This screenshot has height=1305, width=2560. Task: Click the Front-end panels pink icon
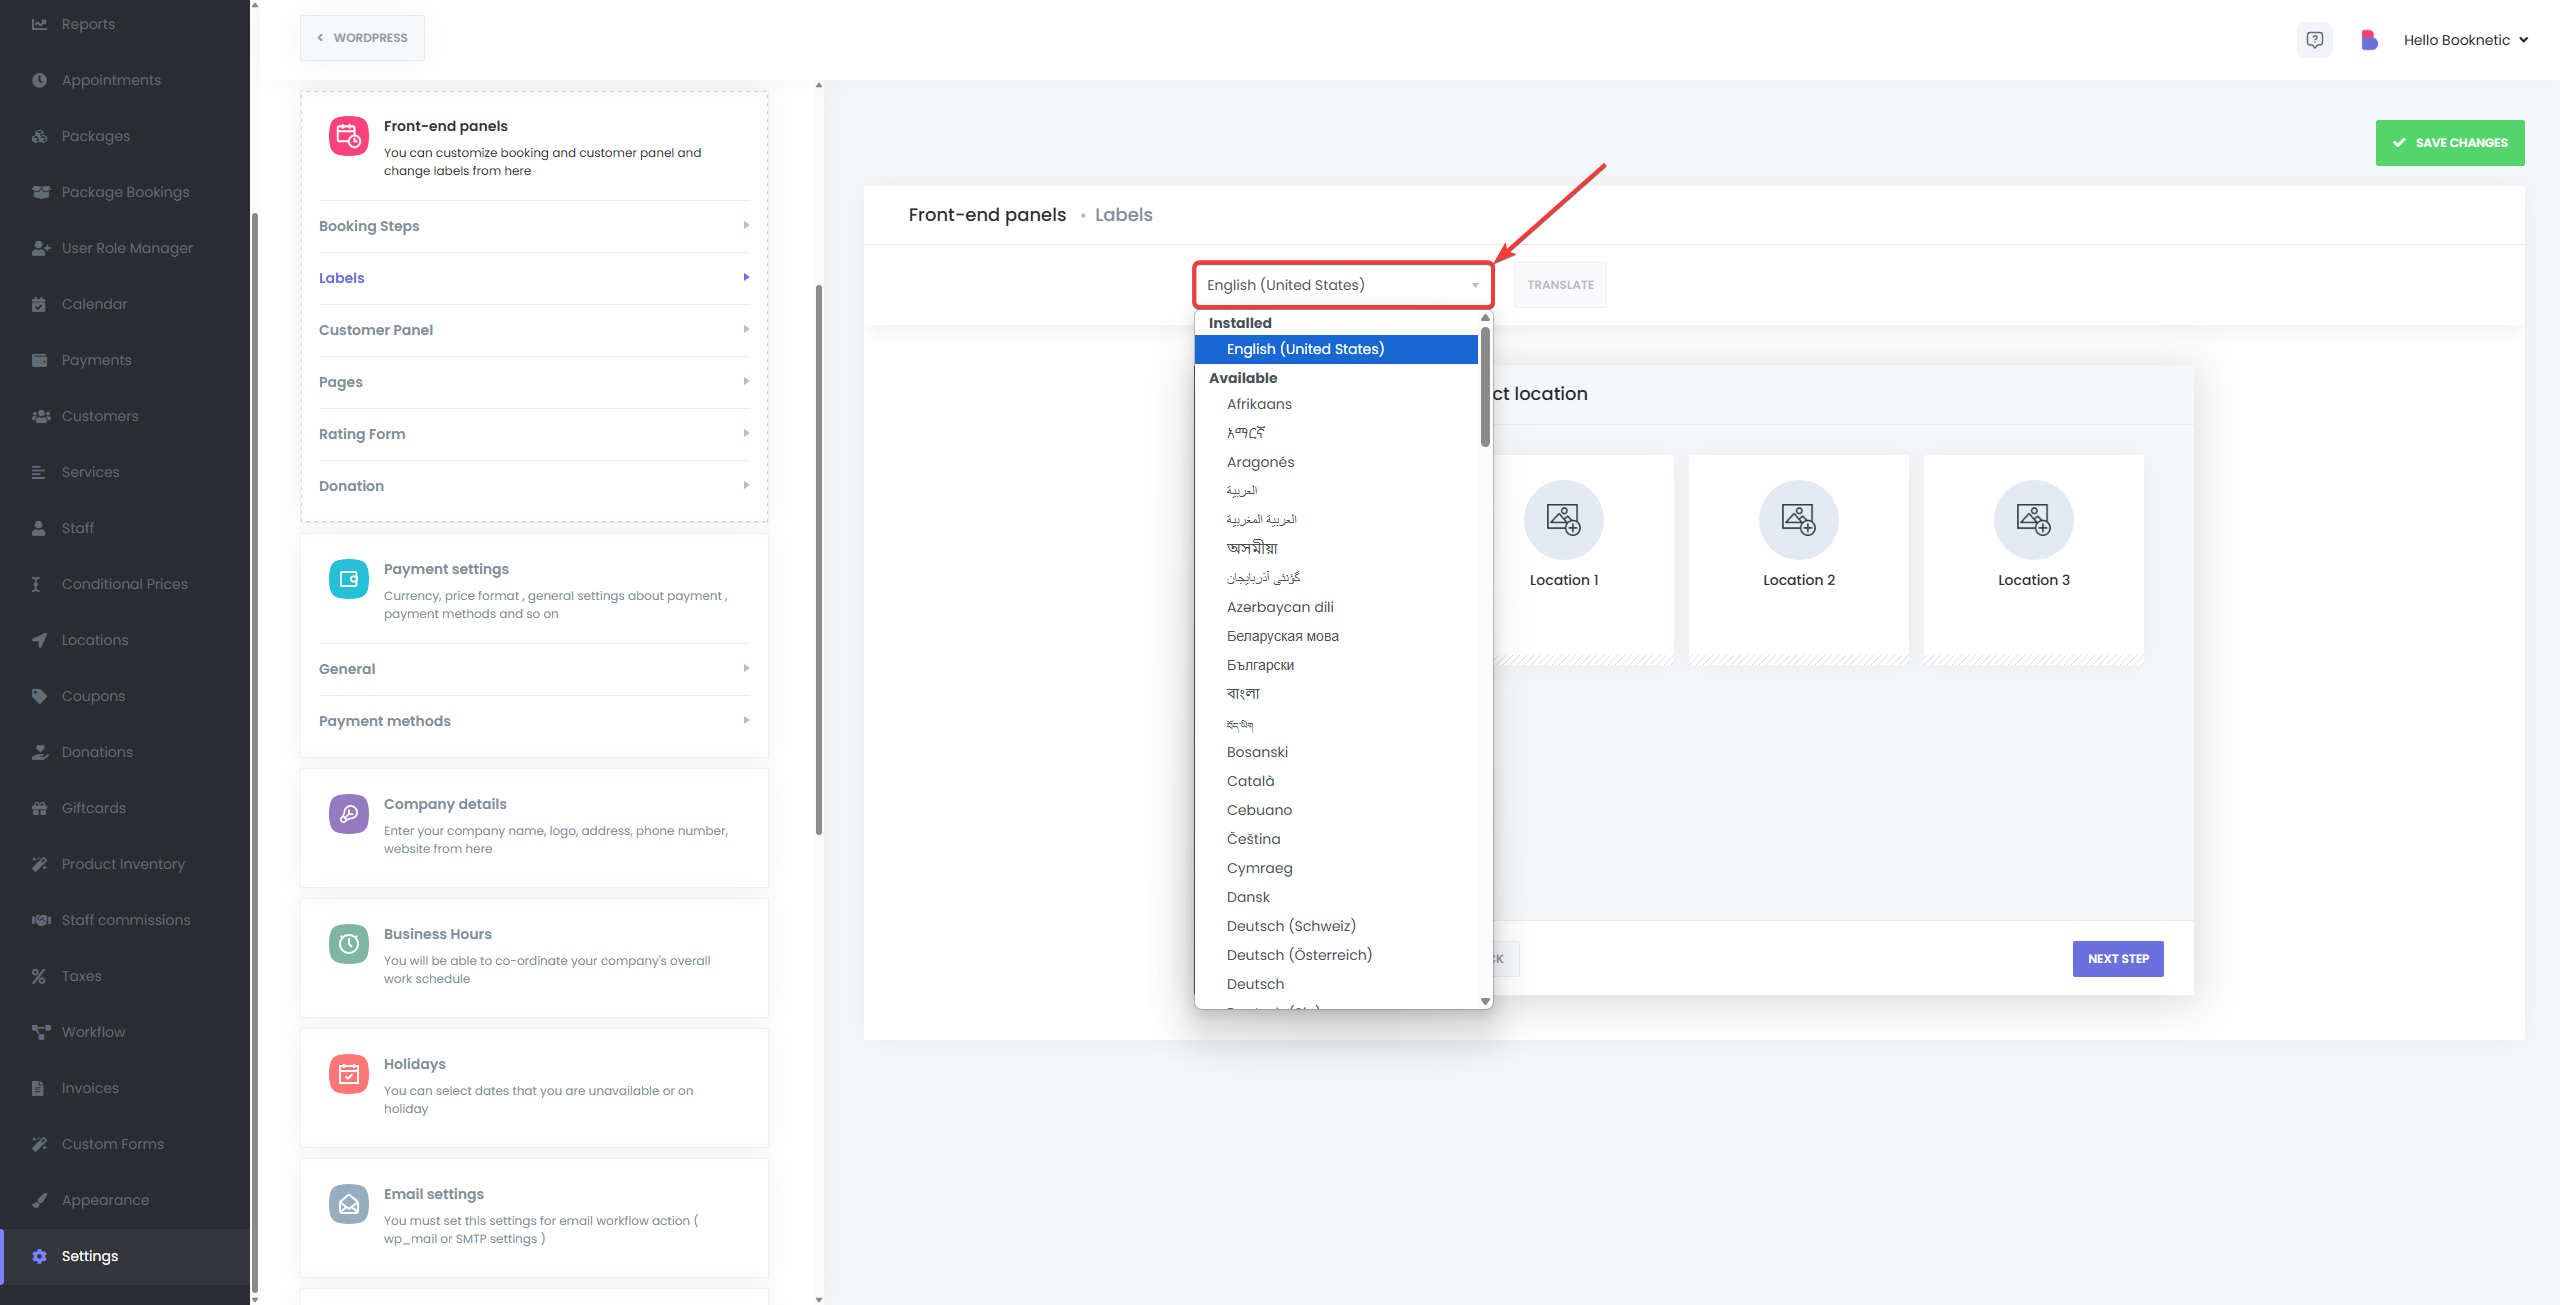click(x=349, y=136)
